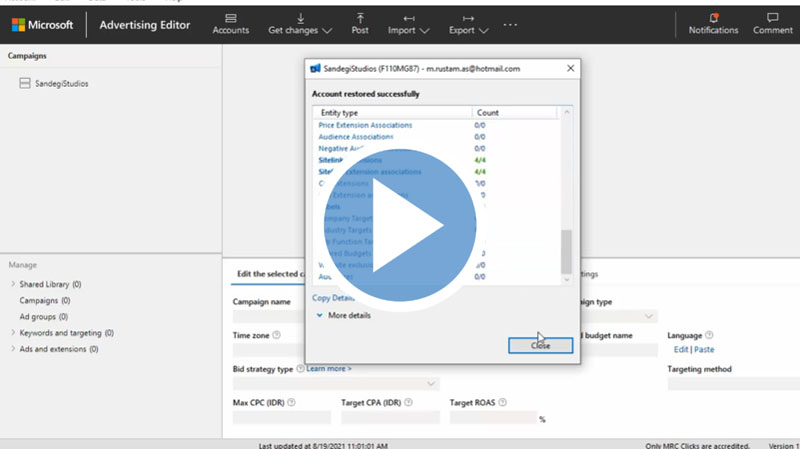Click the Max CPC (IDR) input field
Viewport: 800px width, 449px height.
pos(282,418)
